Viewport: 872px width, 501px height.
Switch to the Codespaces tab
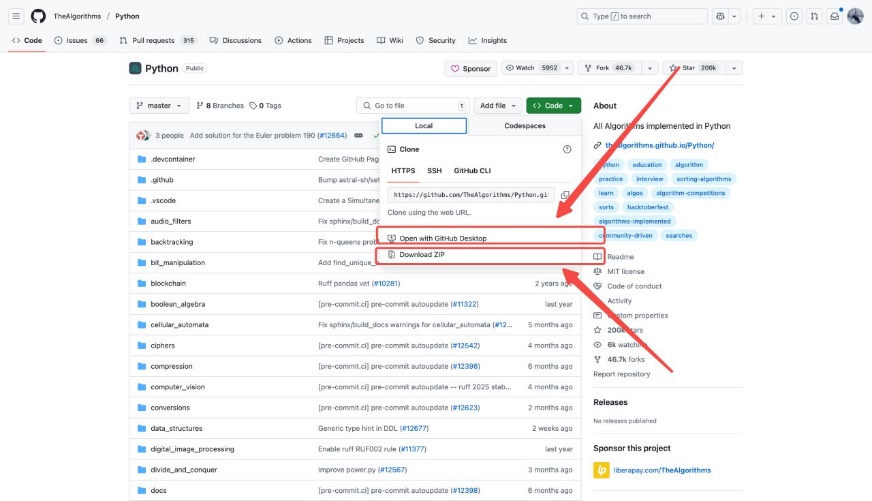coord(525,126)
